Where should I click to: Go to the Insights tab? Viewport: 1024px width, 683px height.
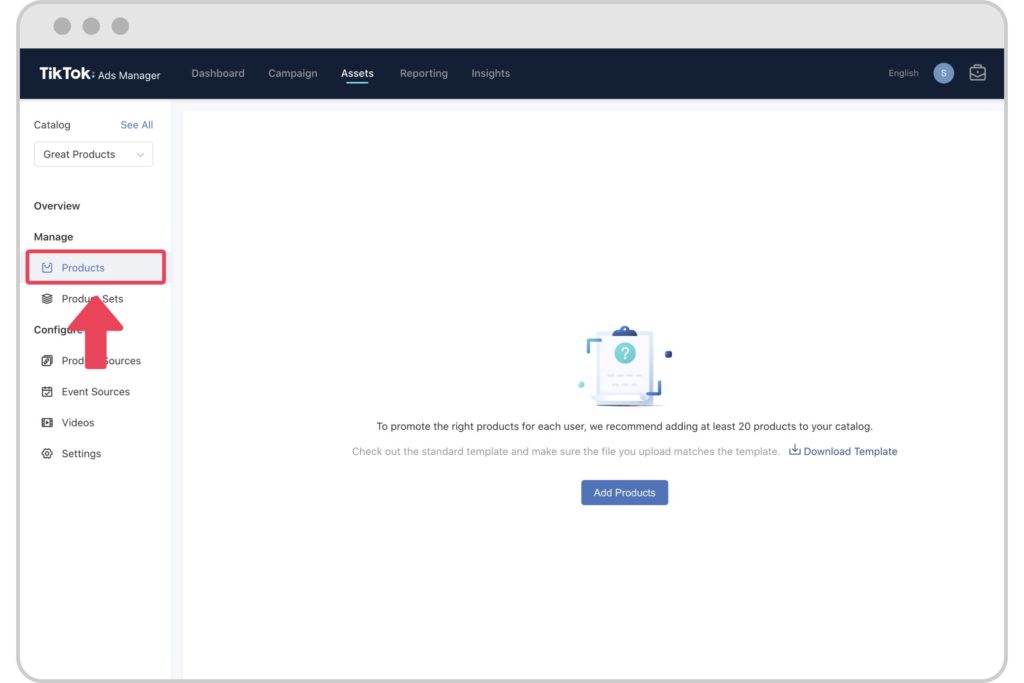coord(490,73)
